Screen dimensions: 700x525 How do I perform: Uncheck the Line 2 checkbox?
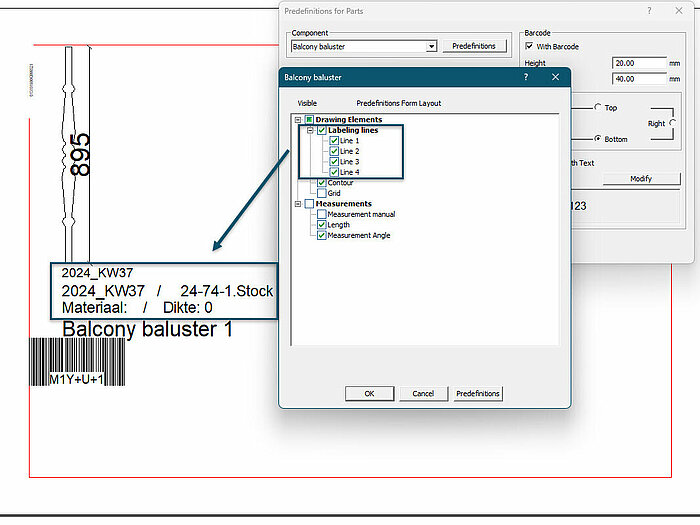pyautogui.click(x=334, y=151)
